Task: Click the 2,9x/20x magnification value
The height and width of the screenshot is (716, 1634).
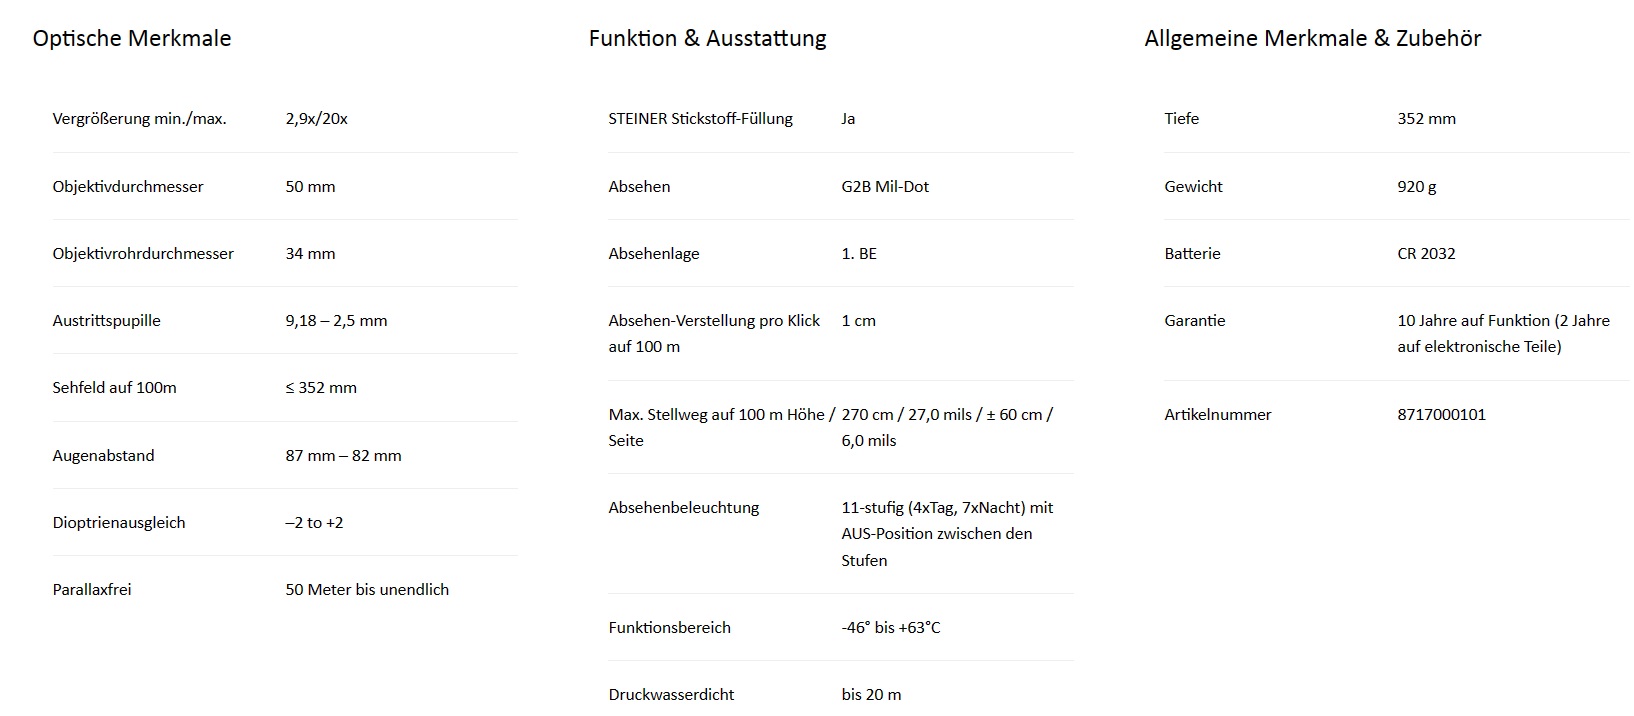Action: [316, 119]
